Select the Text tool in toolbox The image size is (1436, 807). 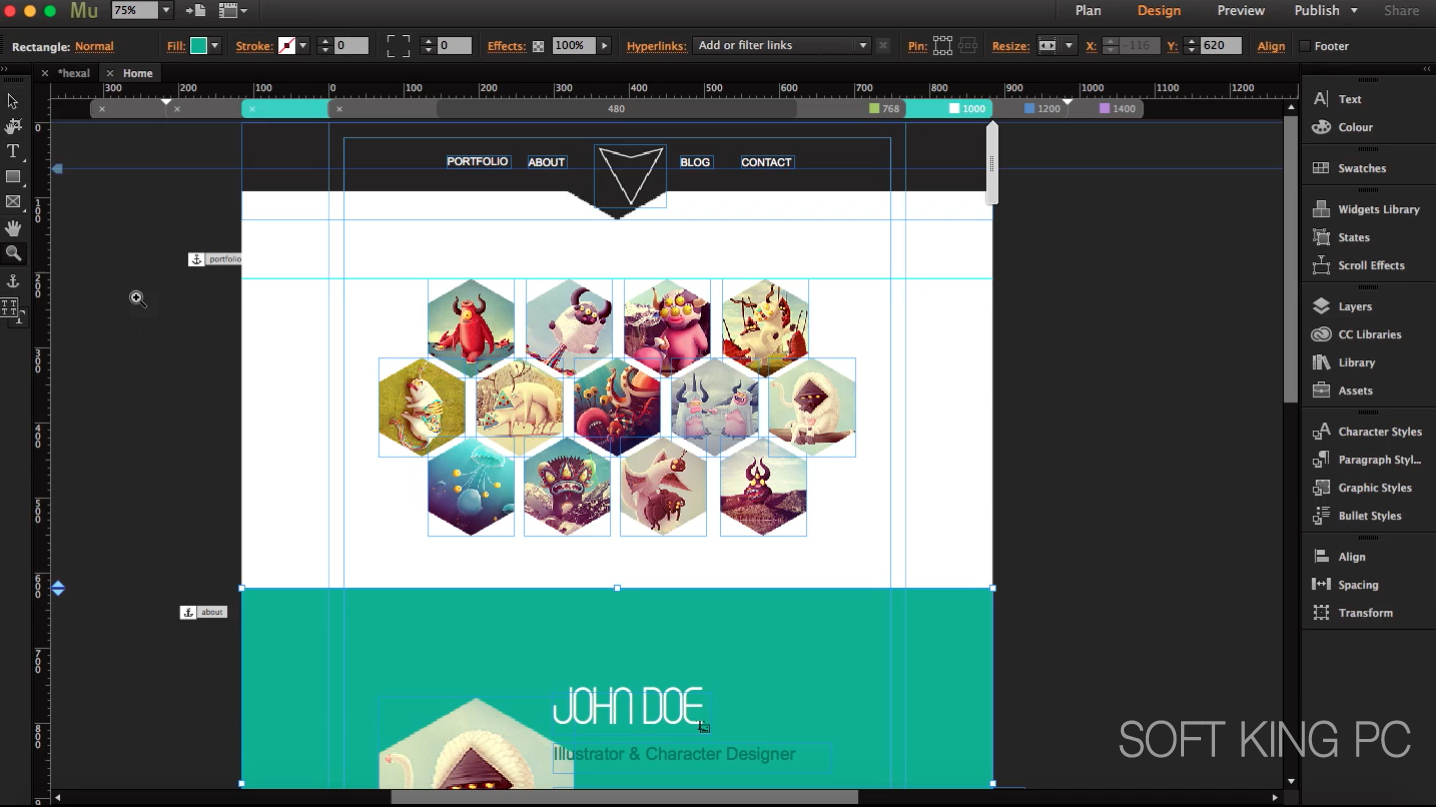tap(13, 151)
